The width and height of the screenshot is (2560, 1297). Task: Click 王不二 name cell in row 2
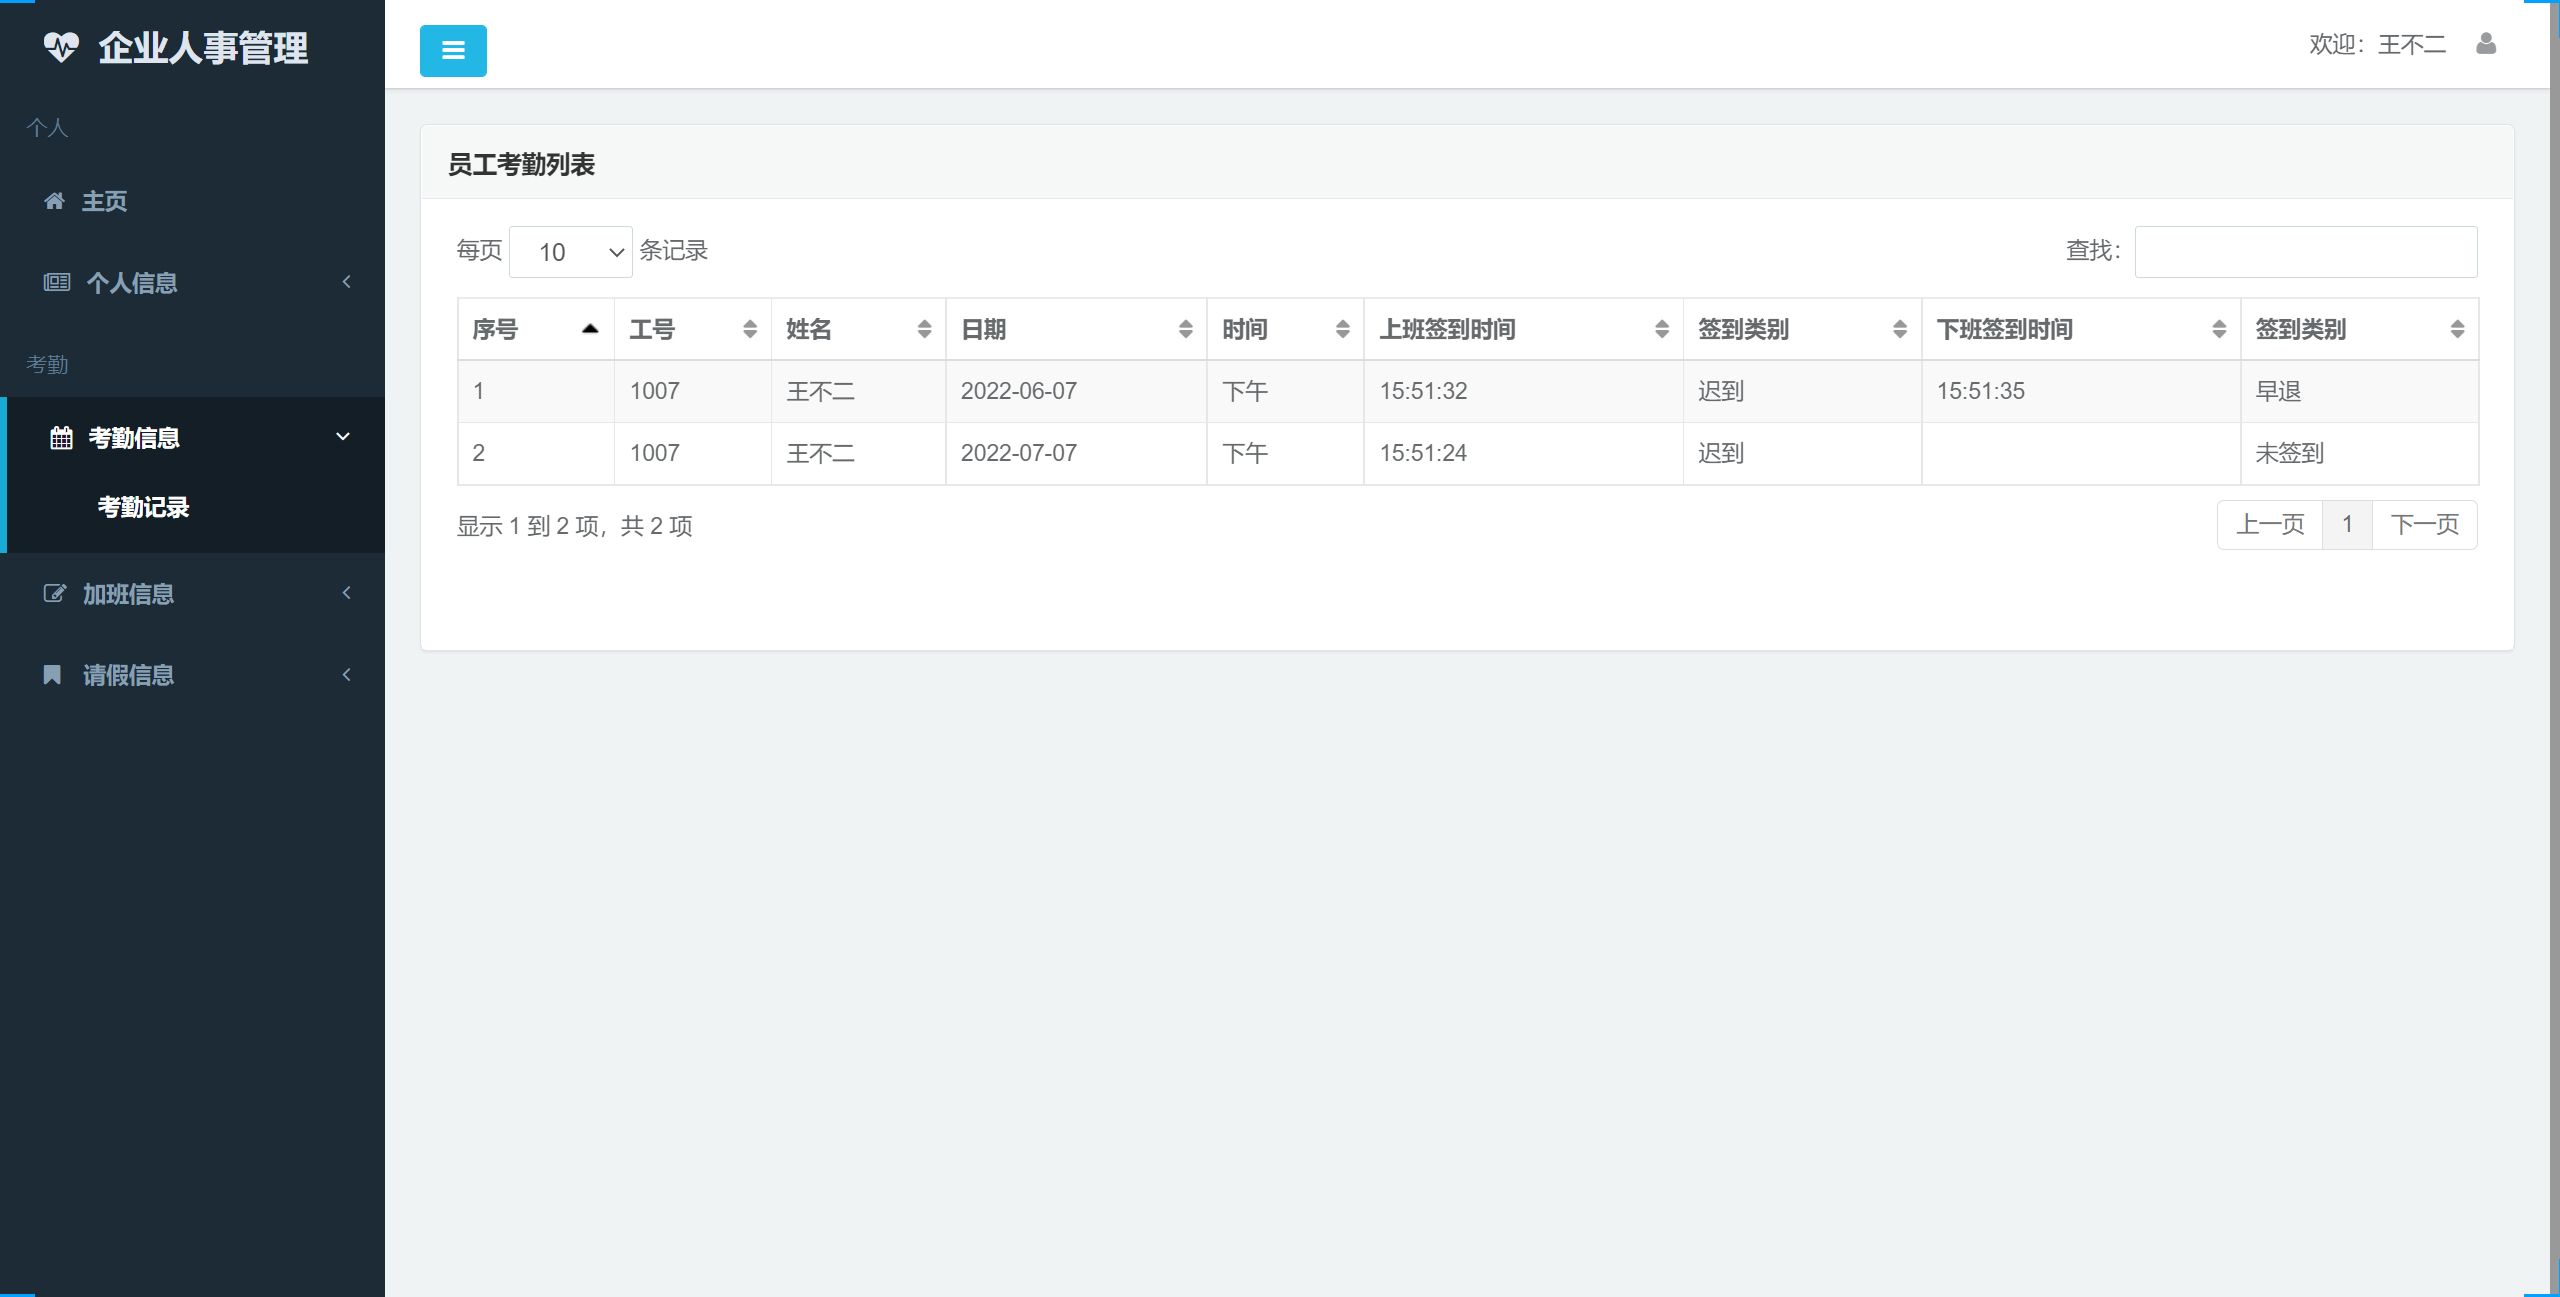[x=820, y=453]
